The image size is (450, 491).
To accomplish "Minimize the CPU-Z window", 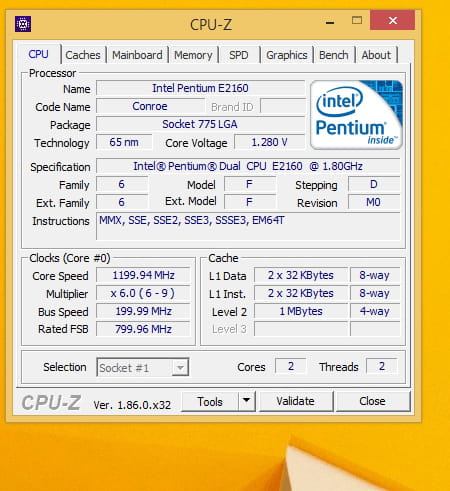I will pos(330,22).
